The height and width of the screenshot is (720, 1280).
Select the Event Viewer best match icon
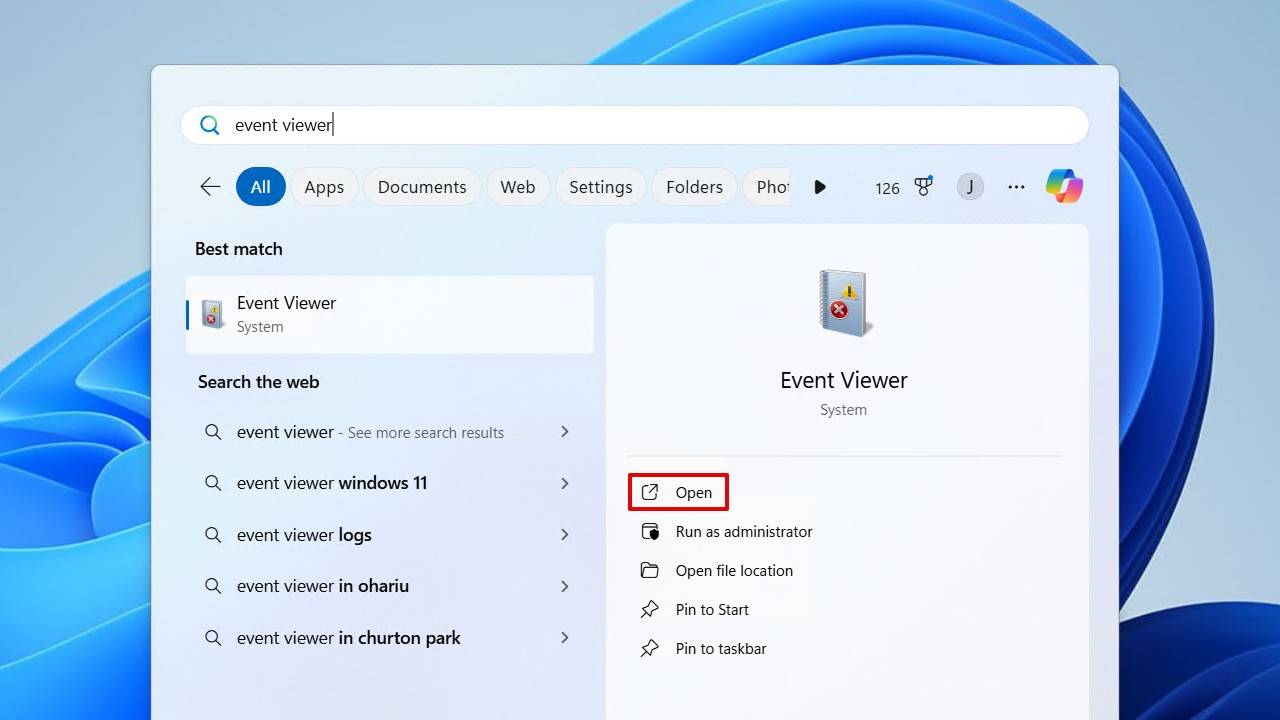click(212, 313)
